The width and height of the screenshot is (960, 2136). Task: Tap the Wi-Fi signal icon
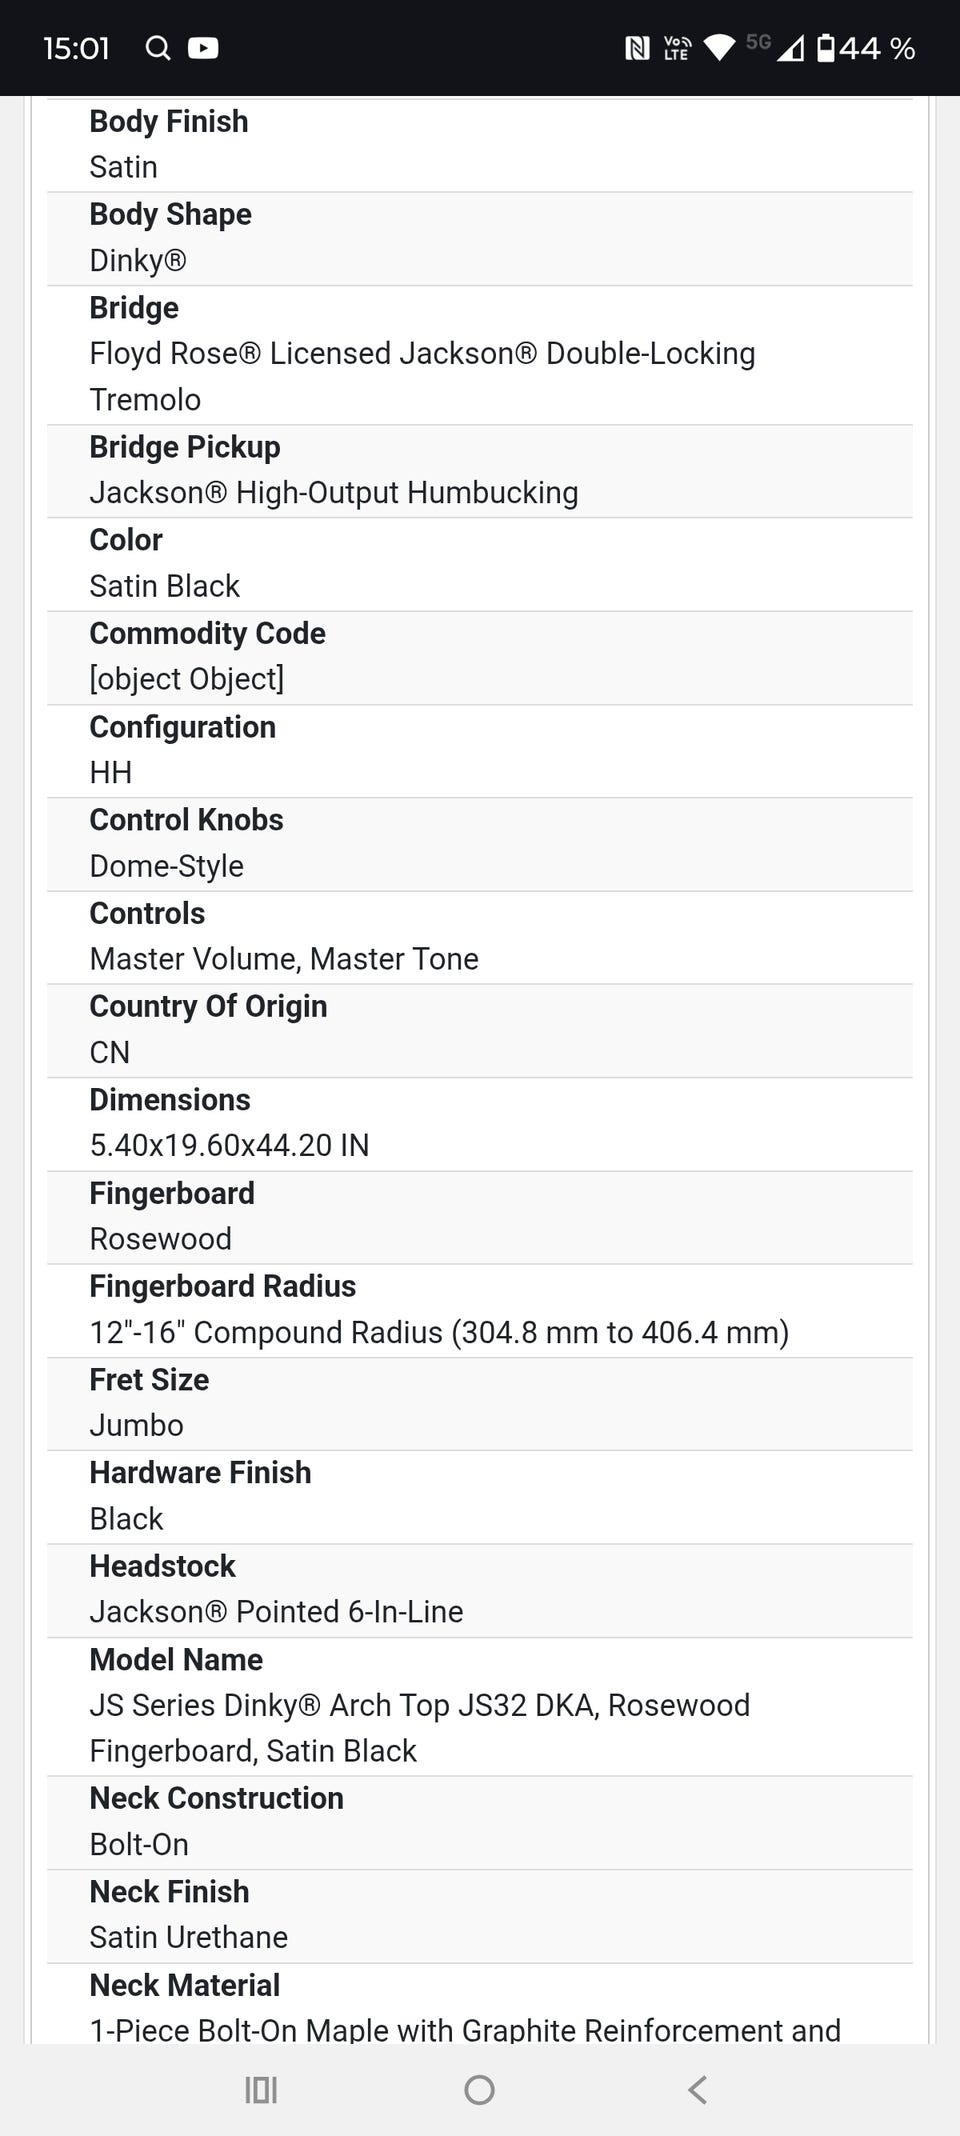(719, 48)
